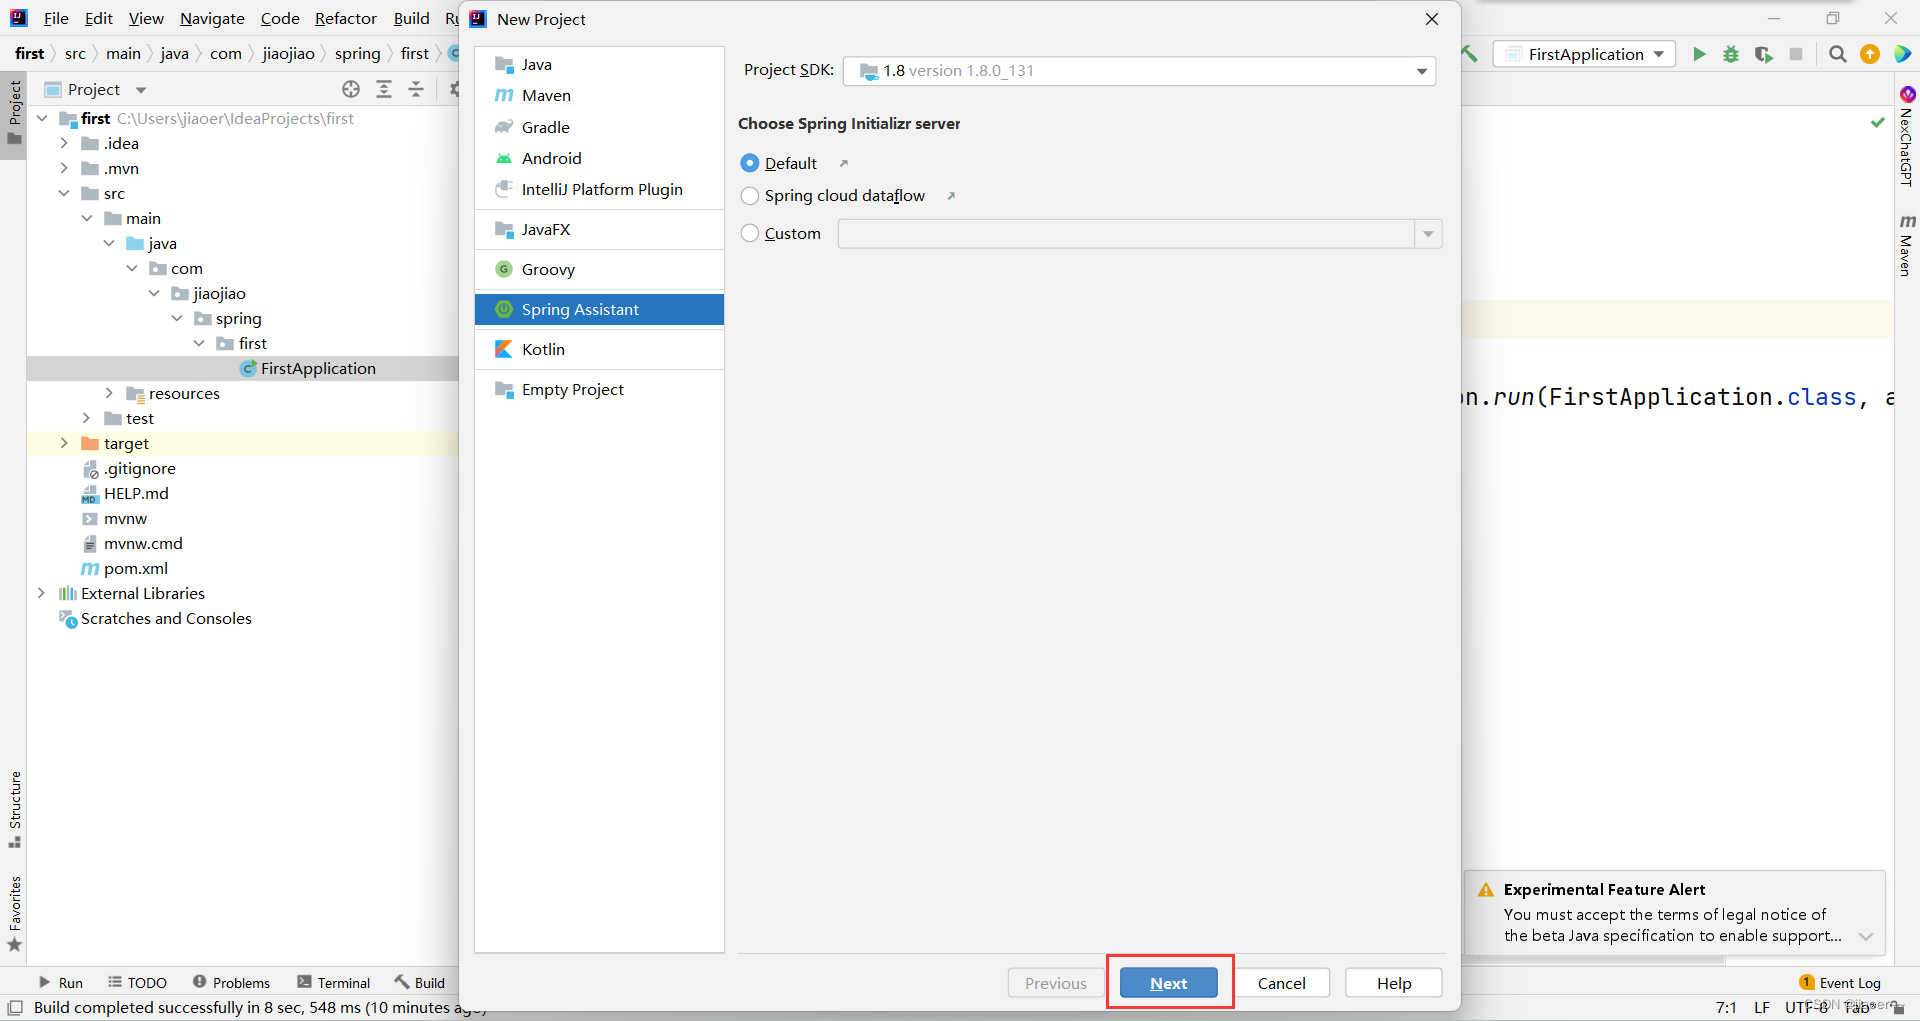This screenshot has width=1920, height=1021.
Task: Expand the resources folder
Action: pos(109,393)
